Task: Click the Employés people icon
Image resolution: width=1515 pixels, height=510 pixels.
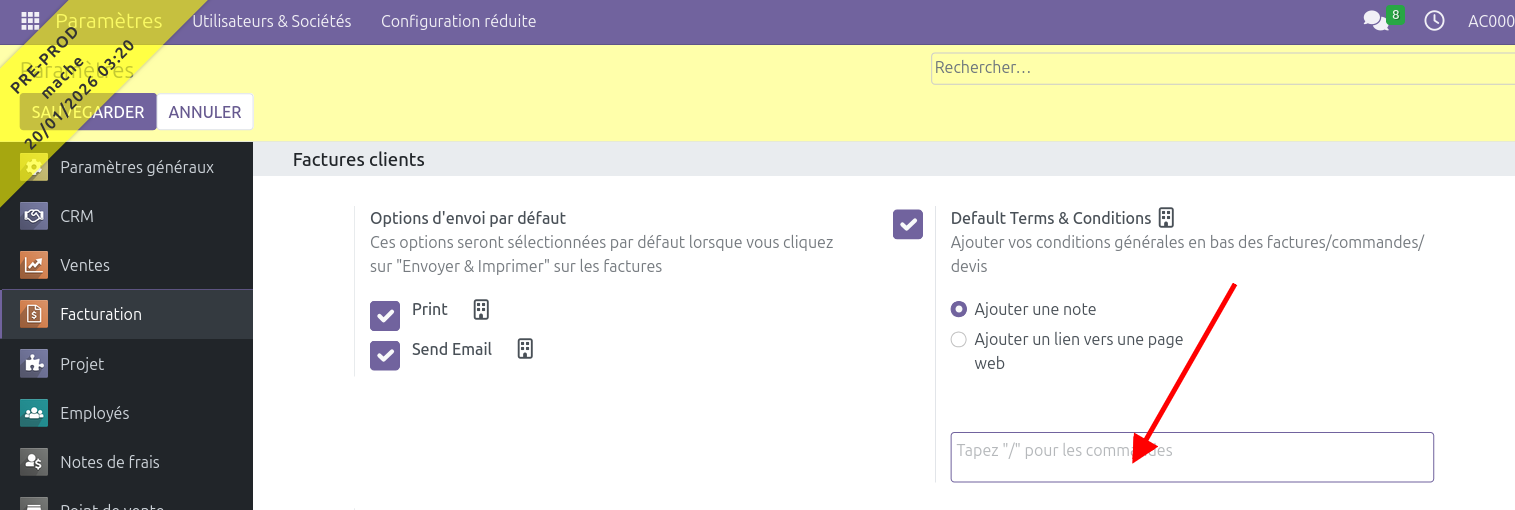Action: pyautogui.click(x=34, y=413)
